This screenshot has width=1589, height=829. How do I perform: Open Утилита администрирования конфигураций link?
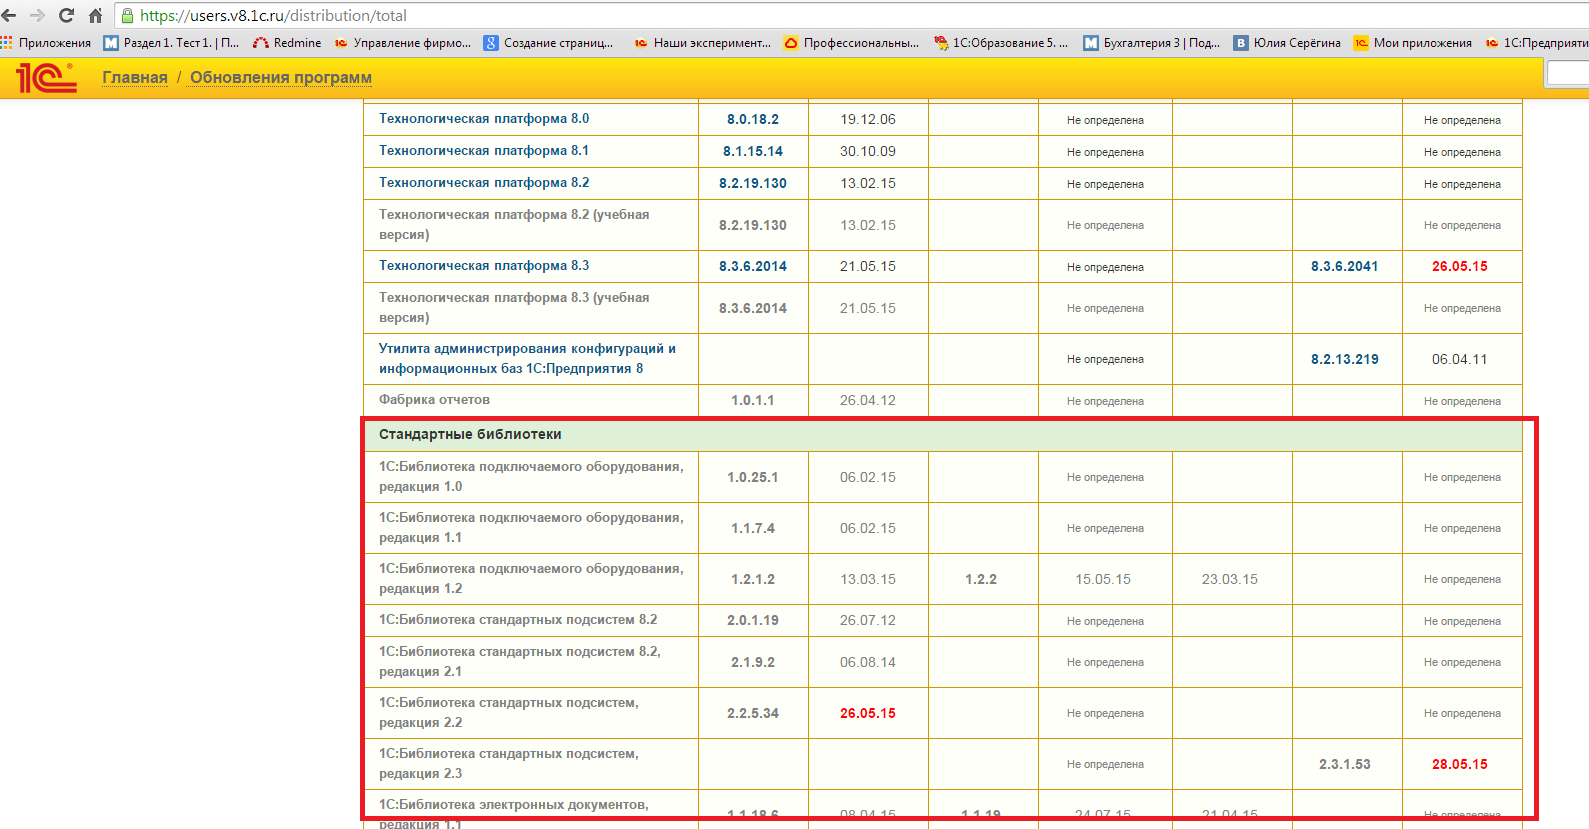point(527,359)
